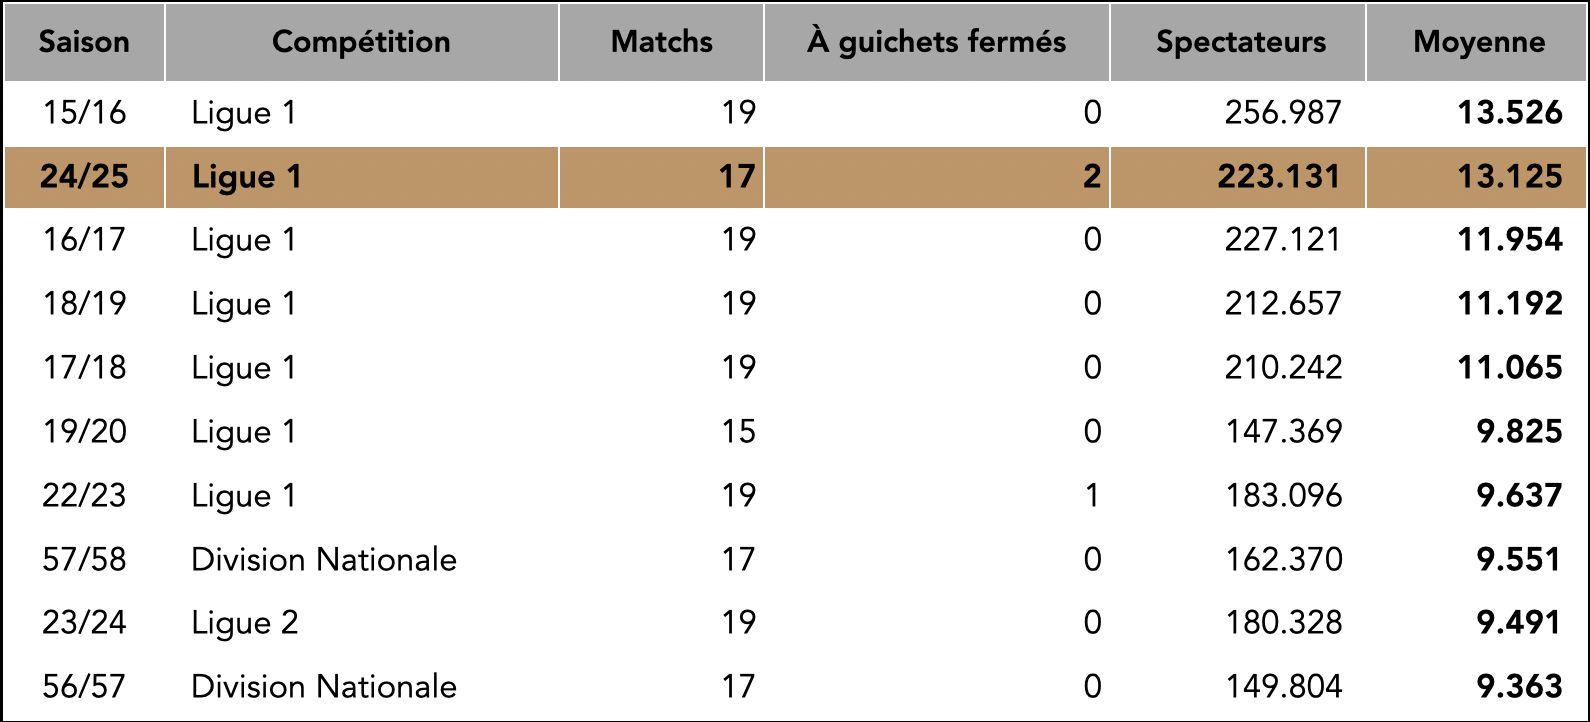Click the 223.131 spectators figure
The width and height of the screenshot is (1590, 722).
(1278, 177)
